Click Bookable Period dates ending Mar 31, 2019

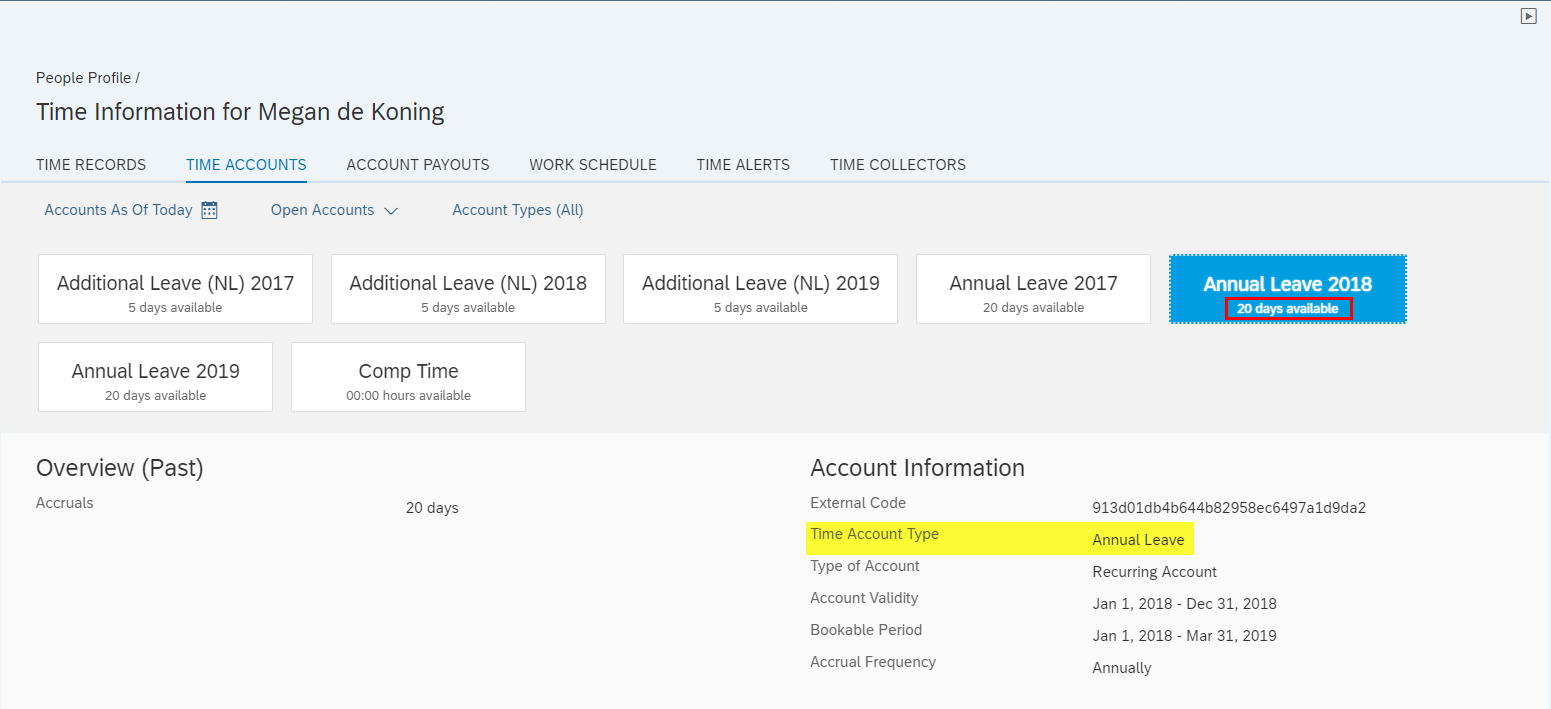tap(1184, 636)
